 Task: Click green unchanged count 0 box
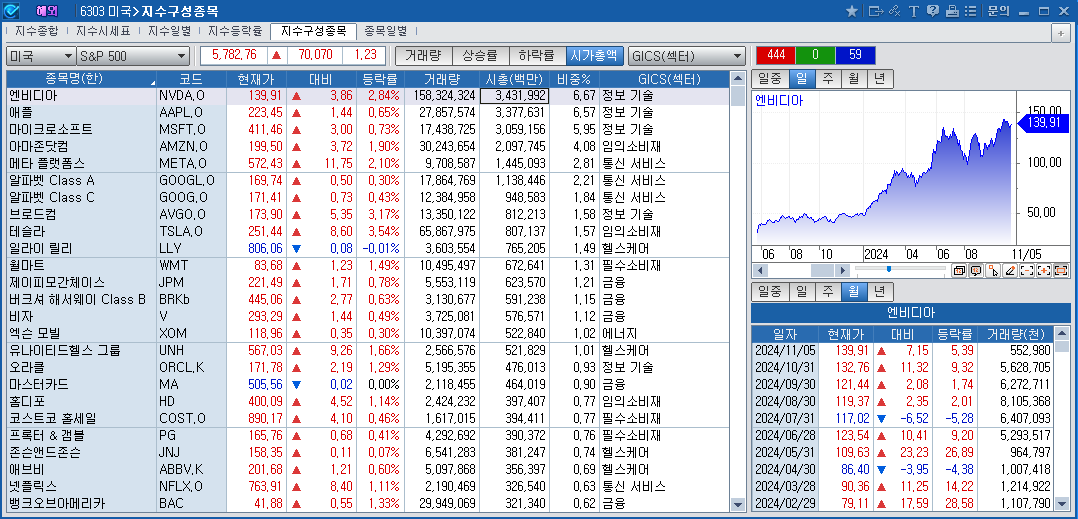[815, 56]
